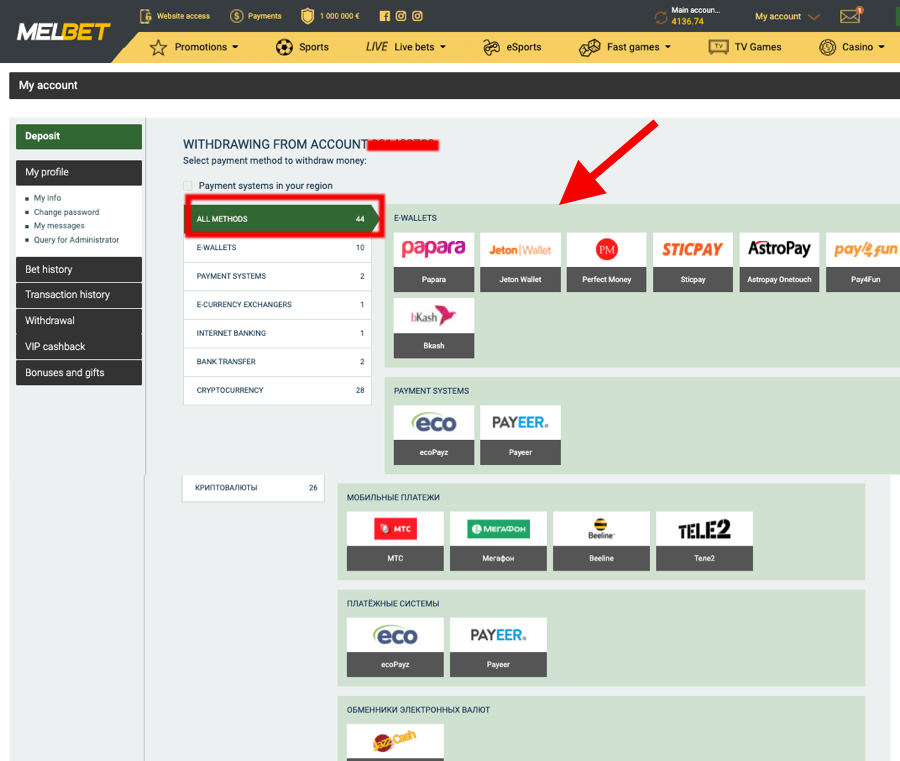Screen dimensions: 900x761
Task: Switch to E-Wallets methods category
Action: pos(277,247)
